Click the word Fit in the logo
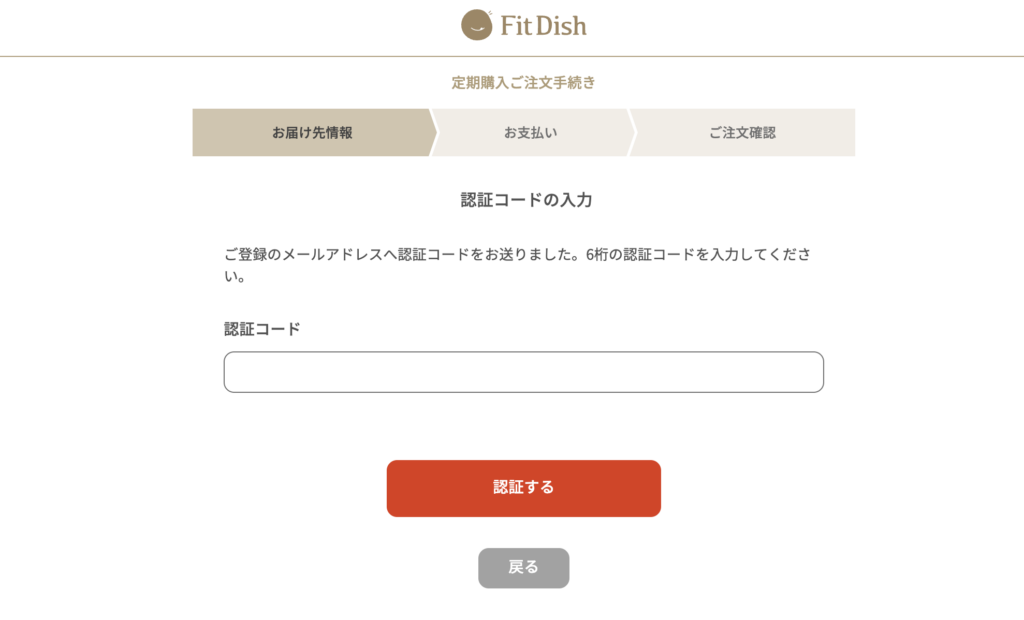1024x620 pixels. (x=516, y=25)
